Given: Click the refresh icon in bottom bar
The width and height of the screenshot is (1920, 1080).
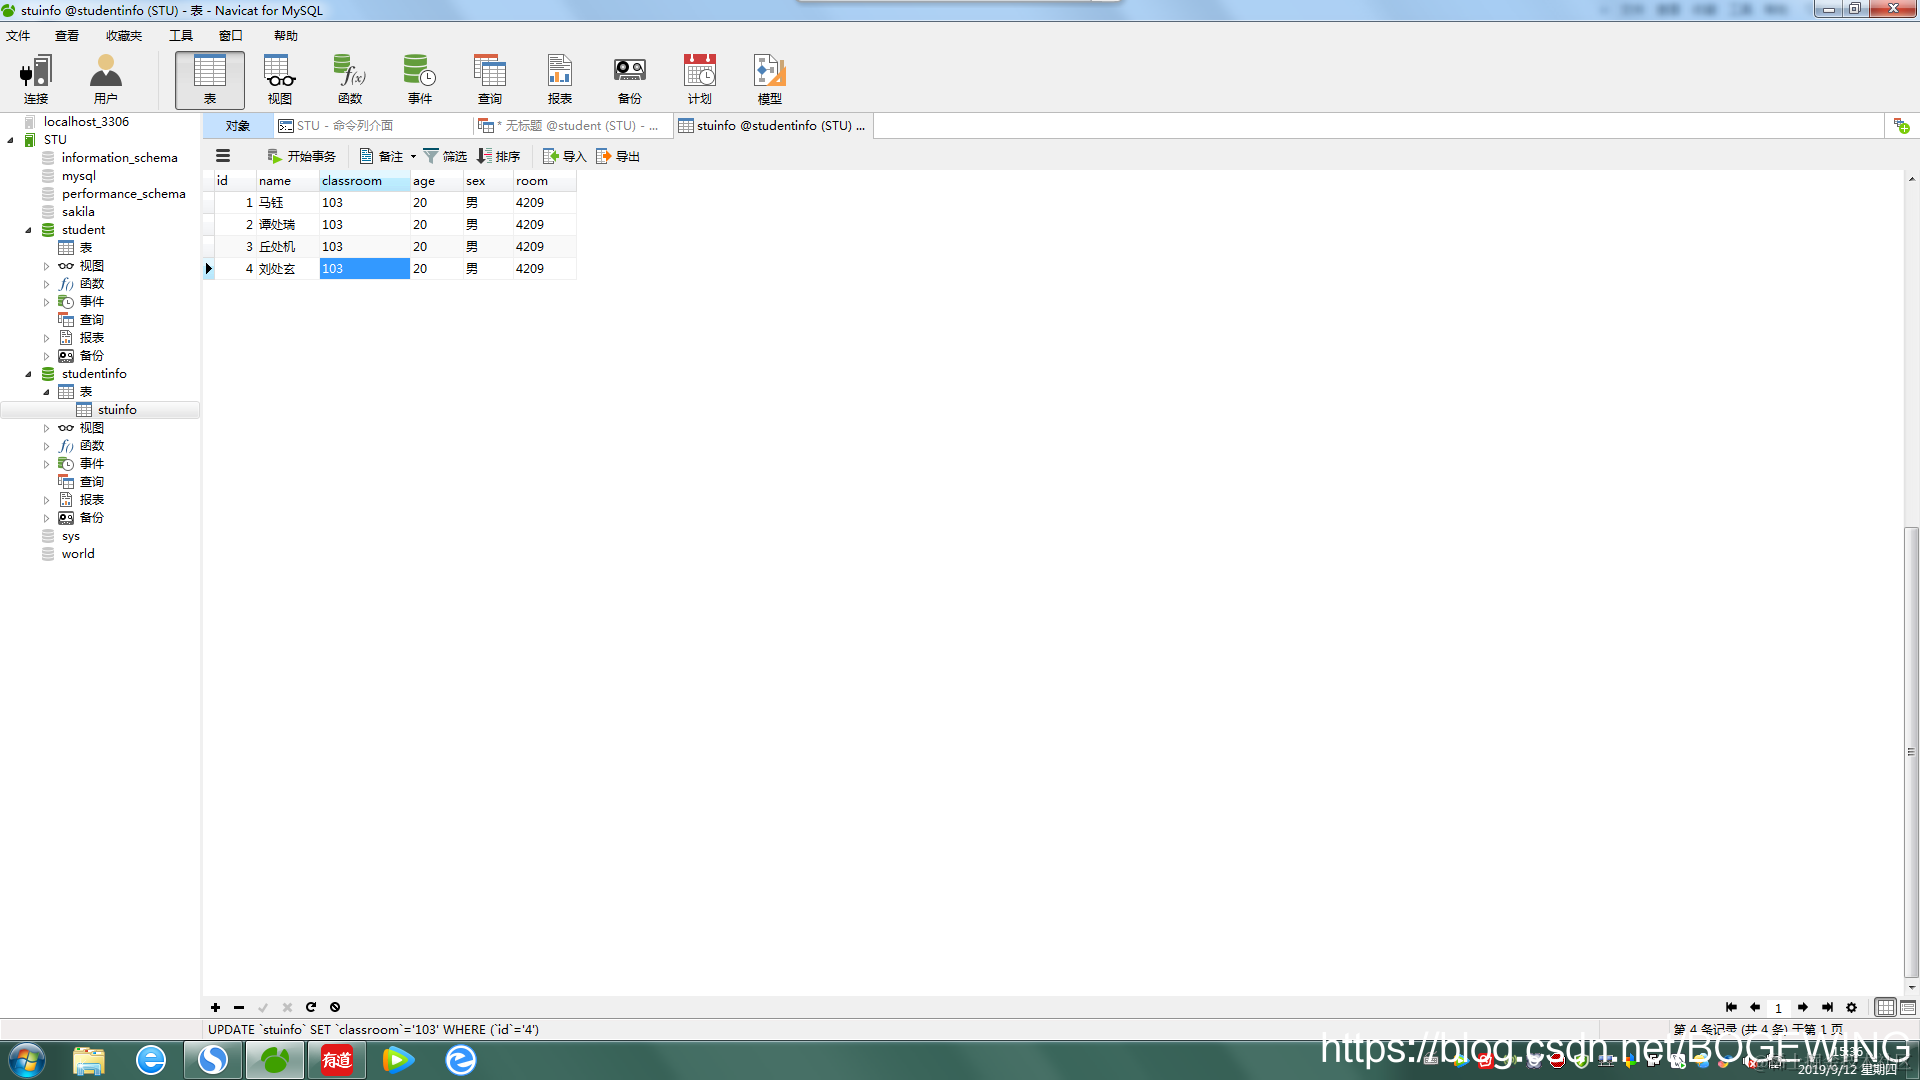Looking at the screenshot, I should tap(311, 1007).
